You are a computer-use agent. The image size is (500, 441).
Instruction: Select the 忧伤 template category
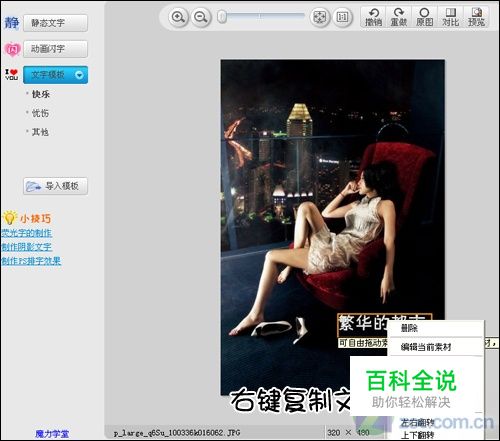40,113
